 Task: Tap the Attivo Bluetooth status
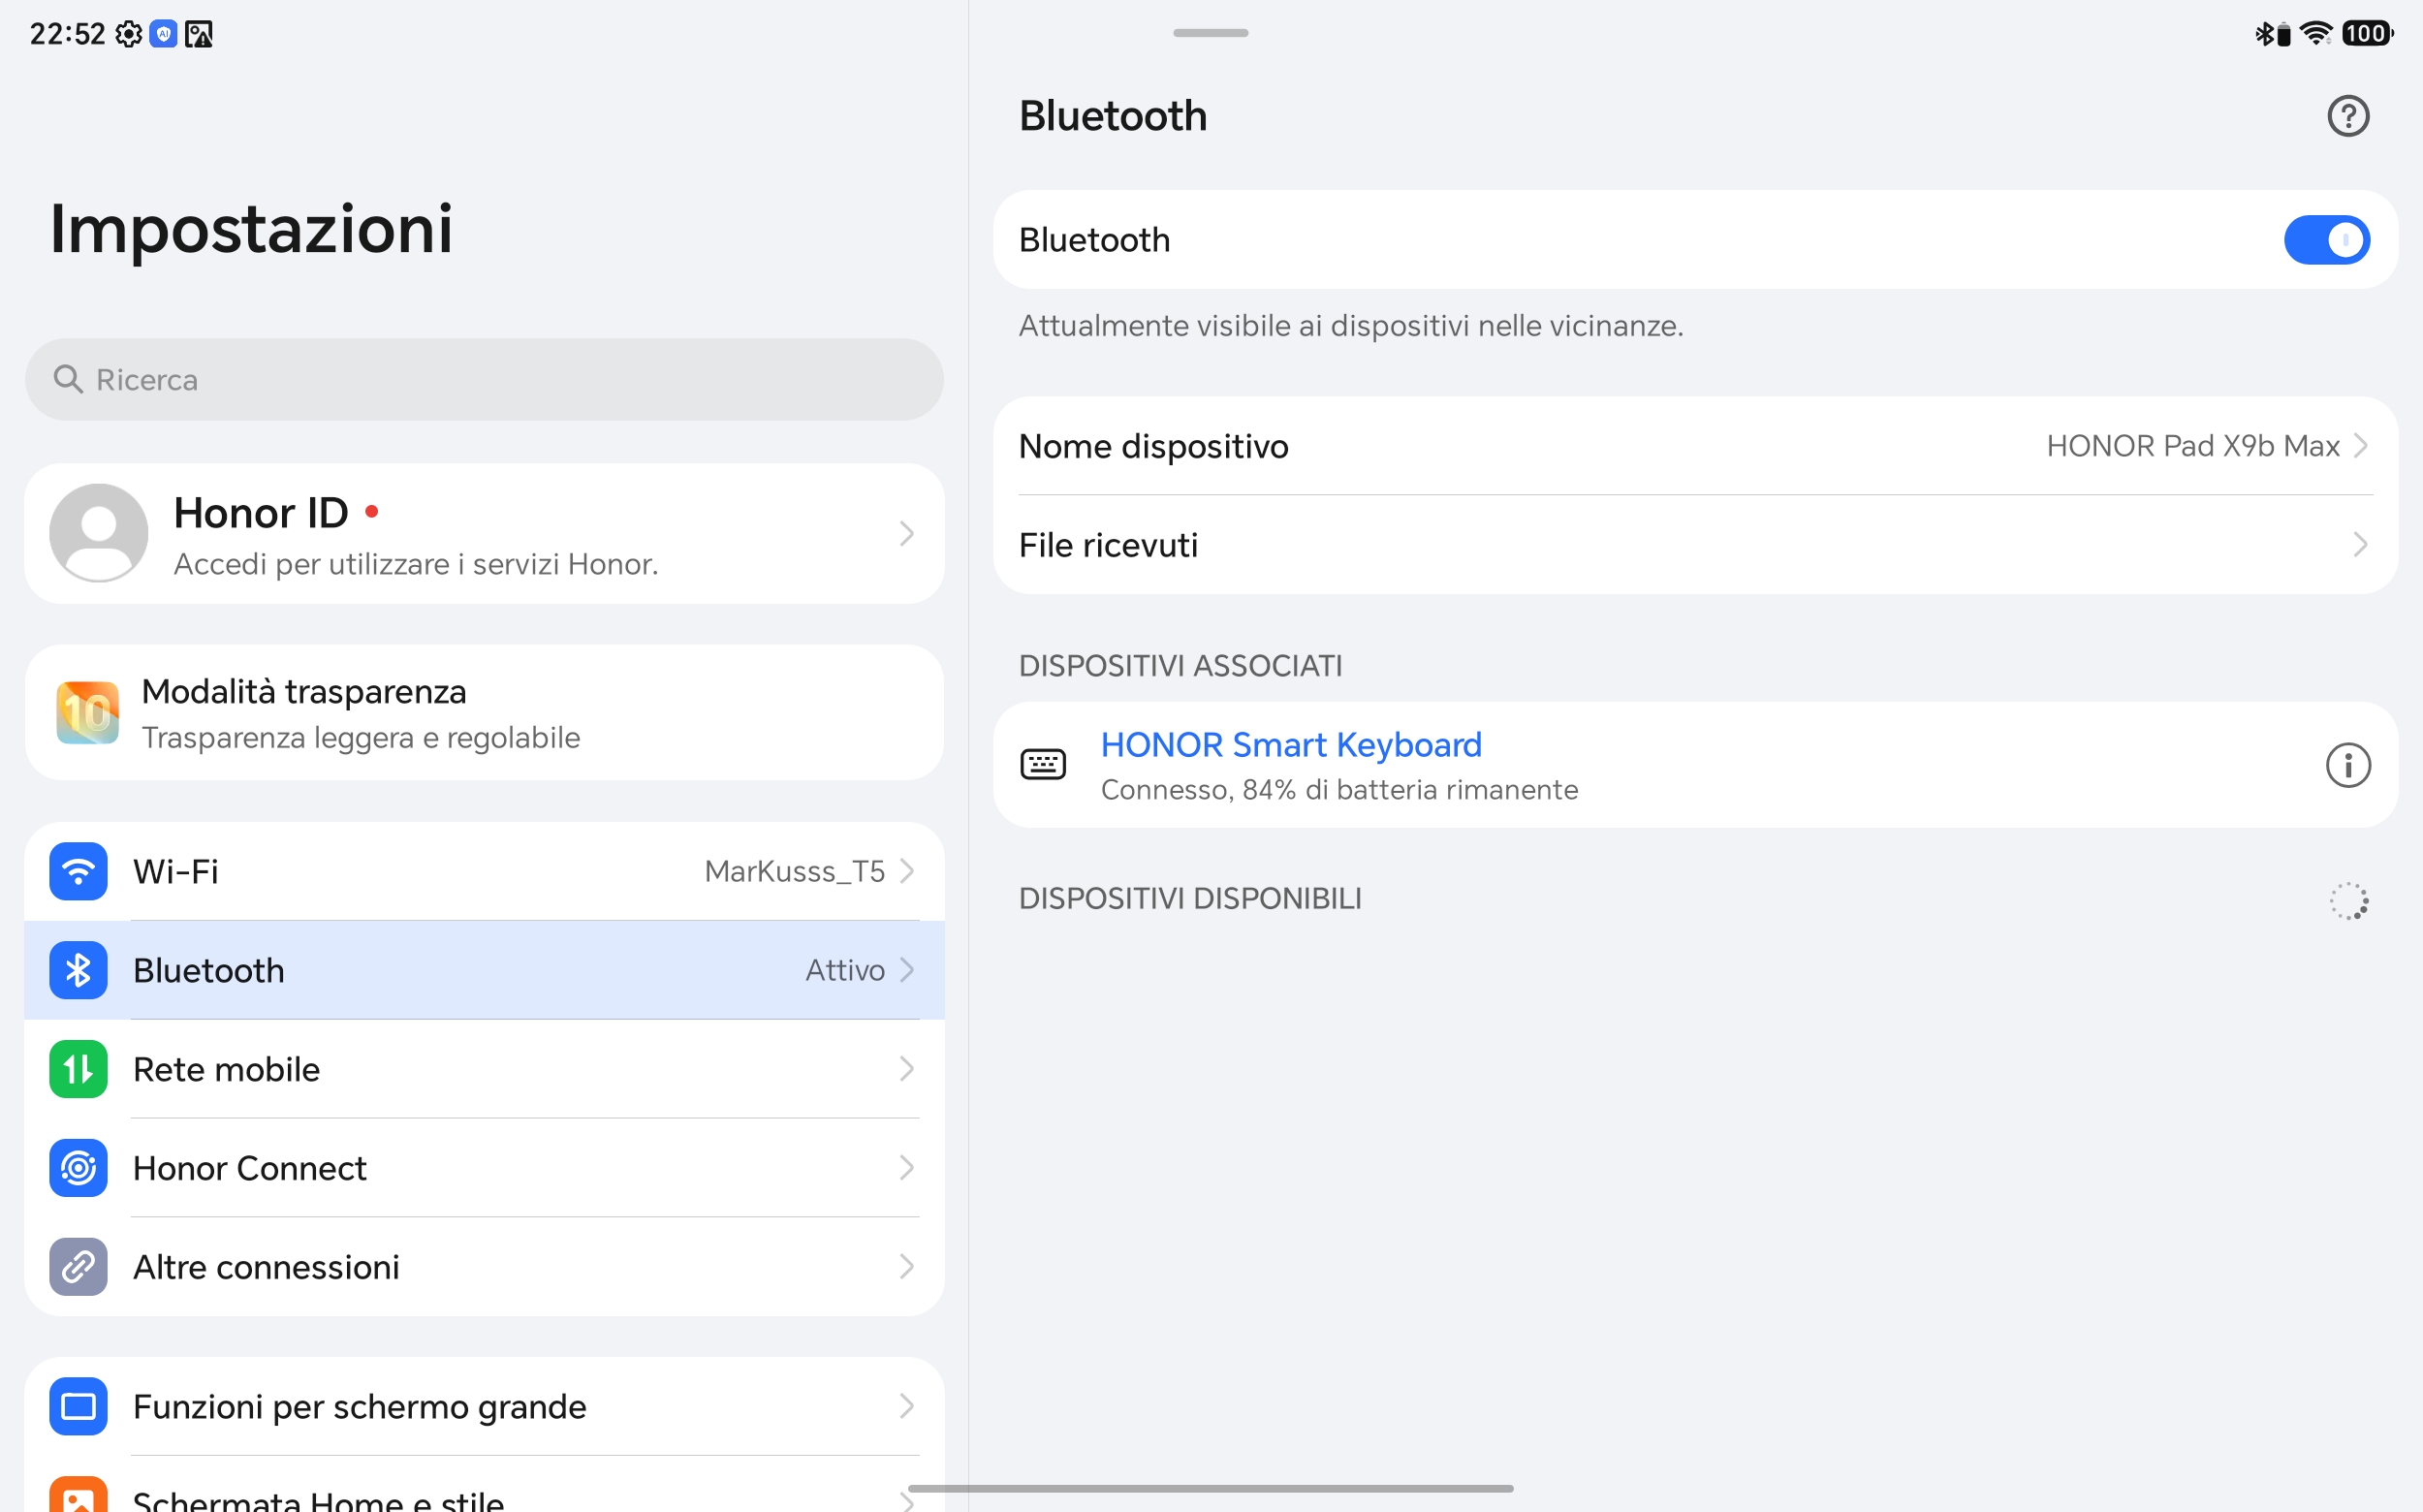845,970
